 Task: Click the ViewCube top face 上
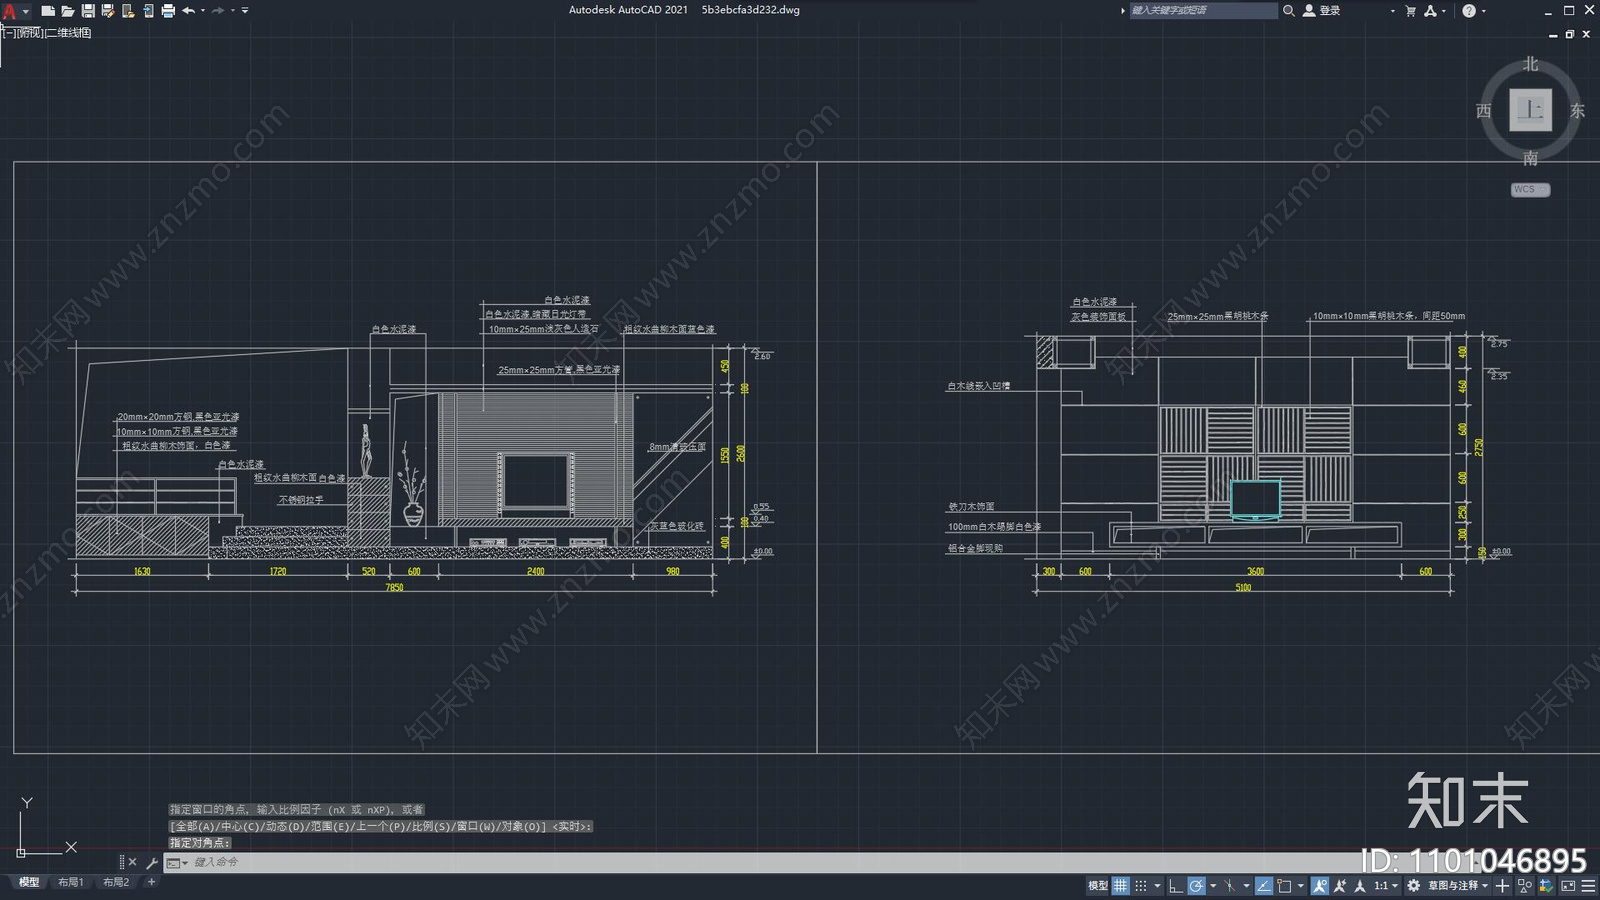tap(1530, 110)
